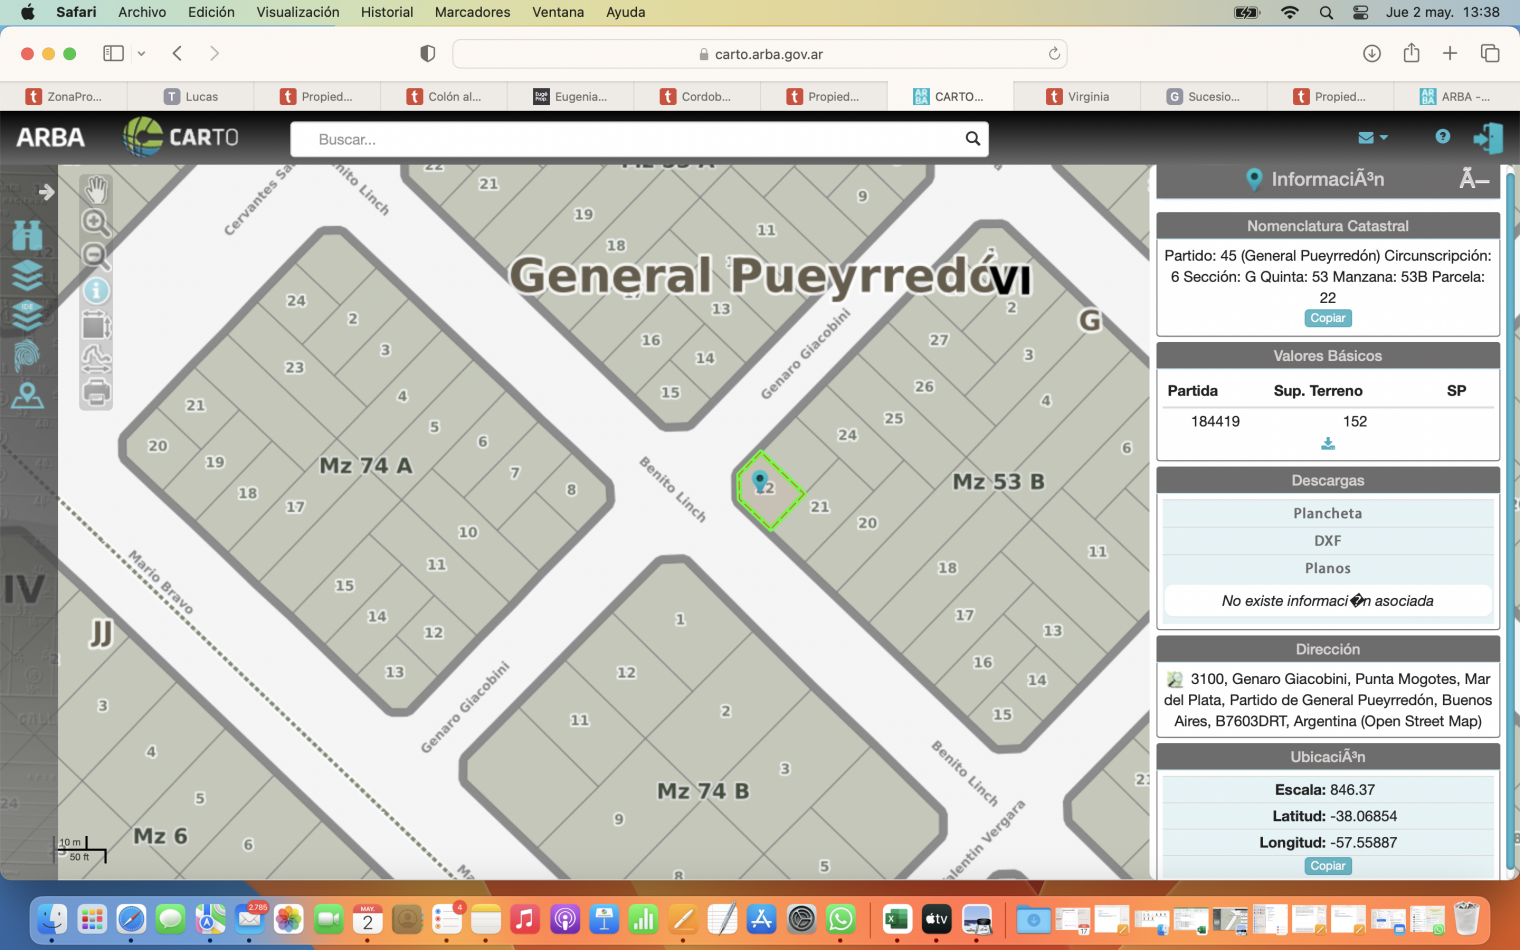Click the help question mark icon
The image size is (1520, 950).
point(1442,136)
